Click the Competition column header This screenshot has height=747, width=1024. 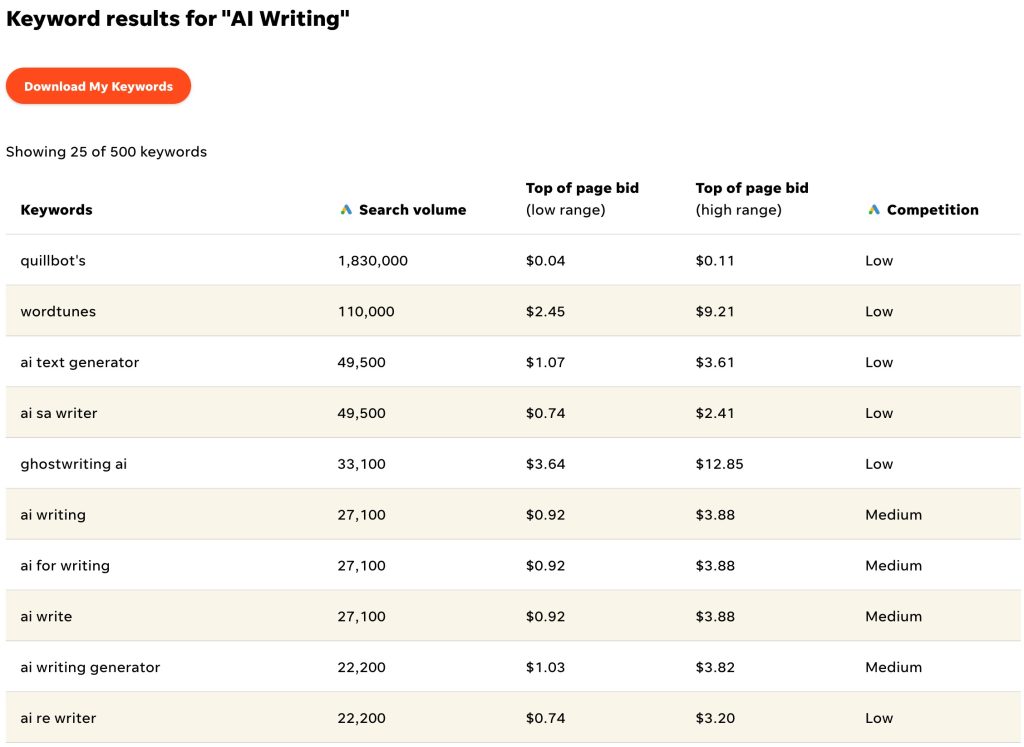932,210
